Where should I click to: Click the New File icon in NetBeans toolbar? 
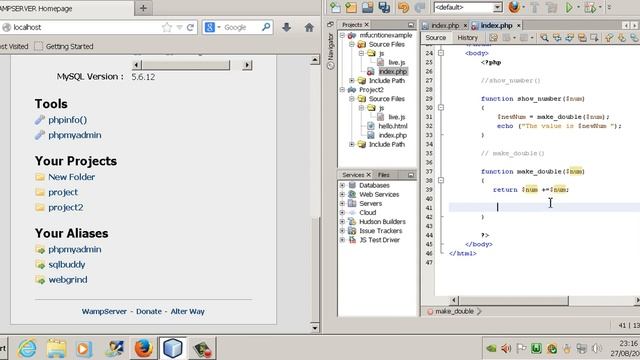tap(335, 7)
